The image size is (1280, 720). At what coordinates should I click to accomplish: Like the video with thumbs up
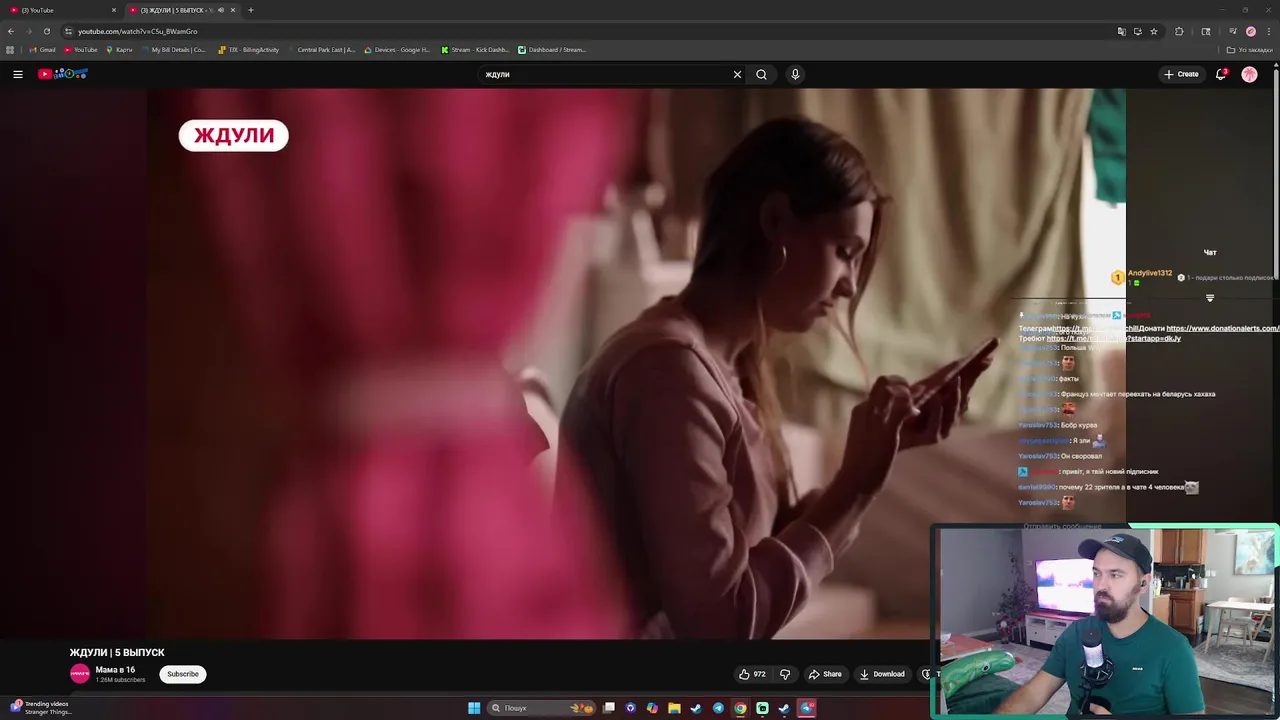(x=752, y=674)
